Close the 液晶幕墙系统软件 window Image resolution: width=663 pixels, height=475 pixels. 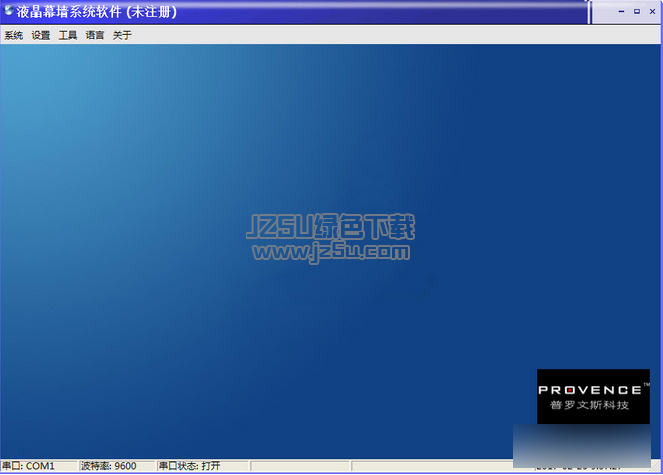(x=652, y=11)
